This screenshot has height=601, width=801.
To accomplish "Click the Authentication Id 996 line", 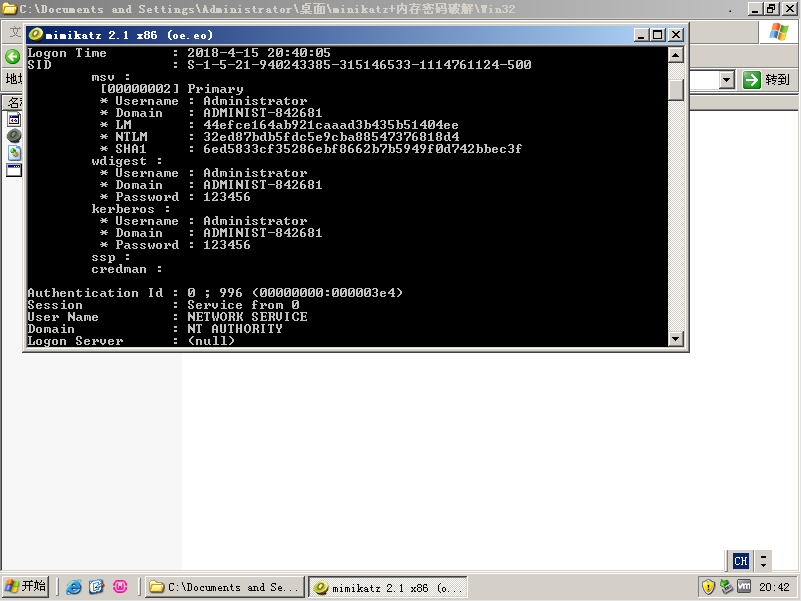I will tap(215, 293).
